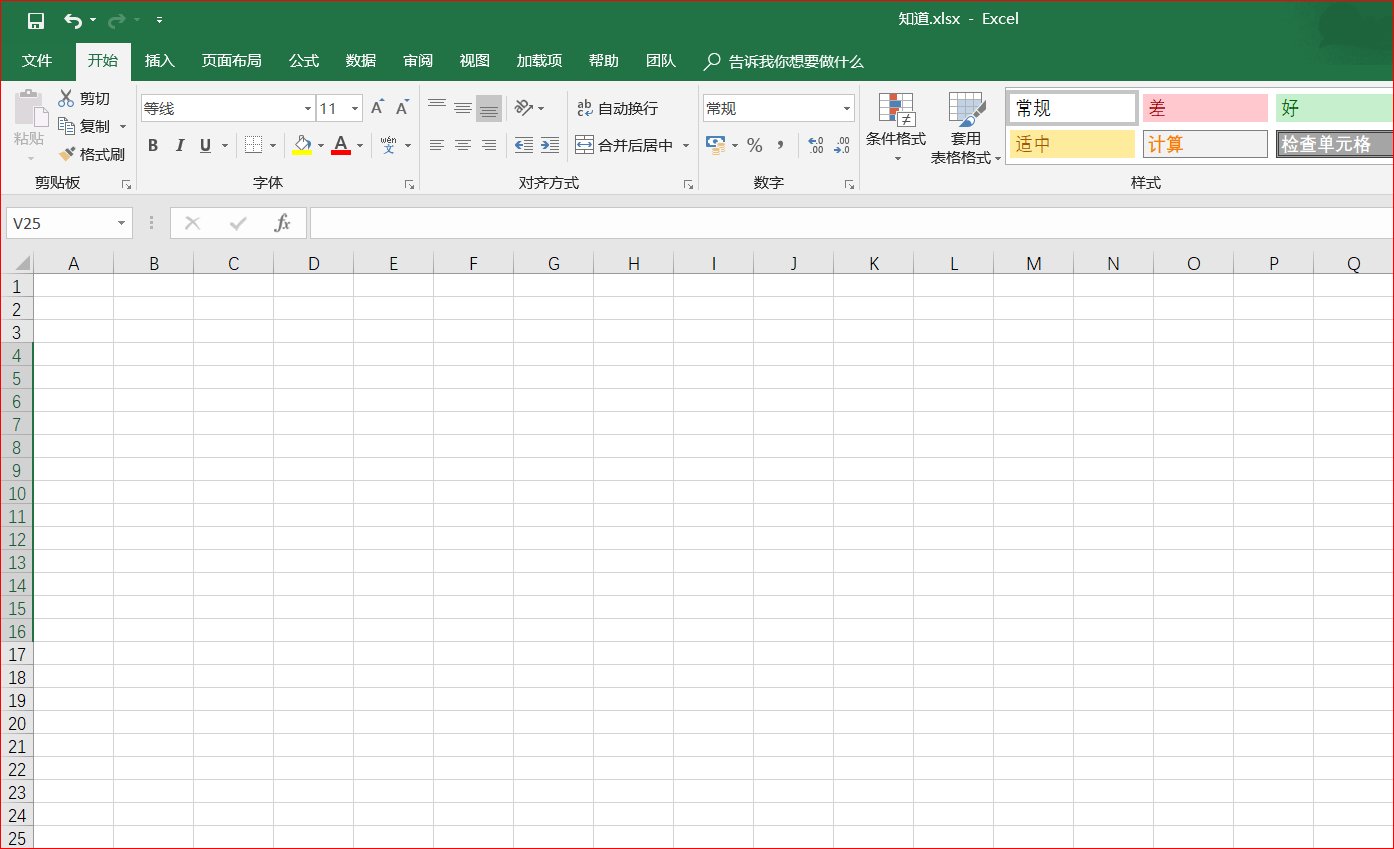Click the percent style icon

[754, 146]
